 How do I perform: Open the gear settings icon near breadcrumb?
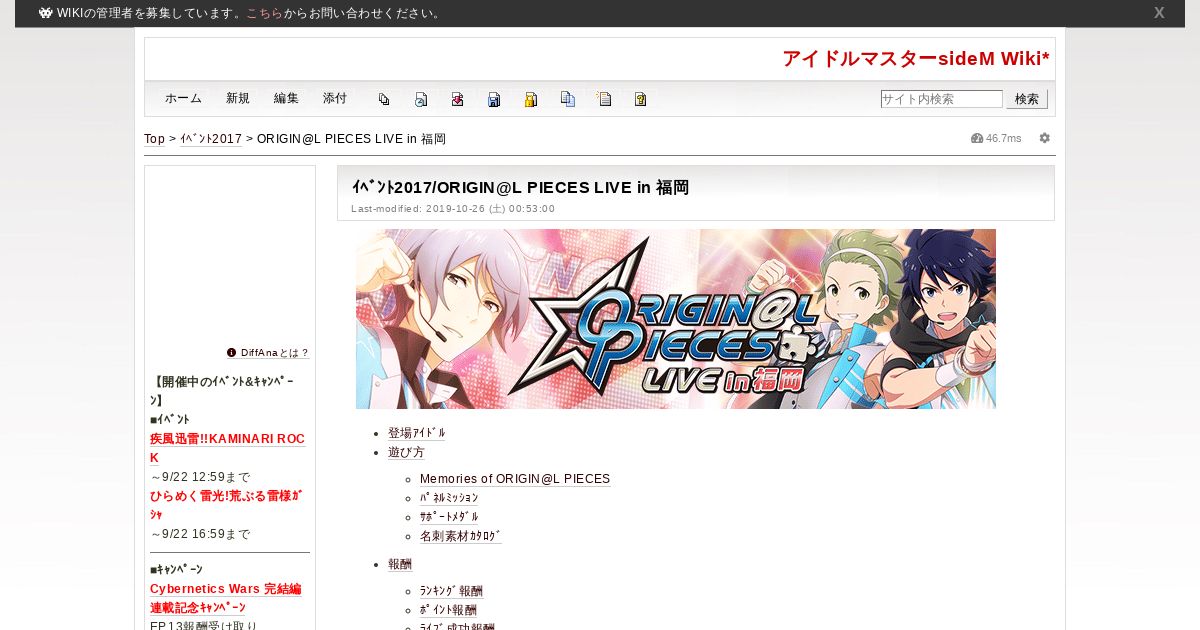pos(1045,138)
